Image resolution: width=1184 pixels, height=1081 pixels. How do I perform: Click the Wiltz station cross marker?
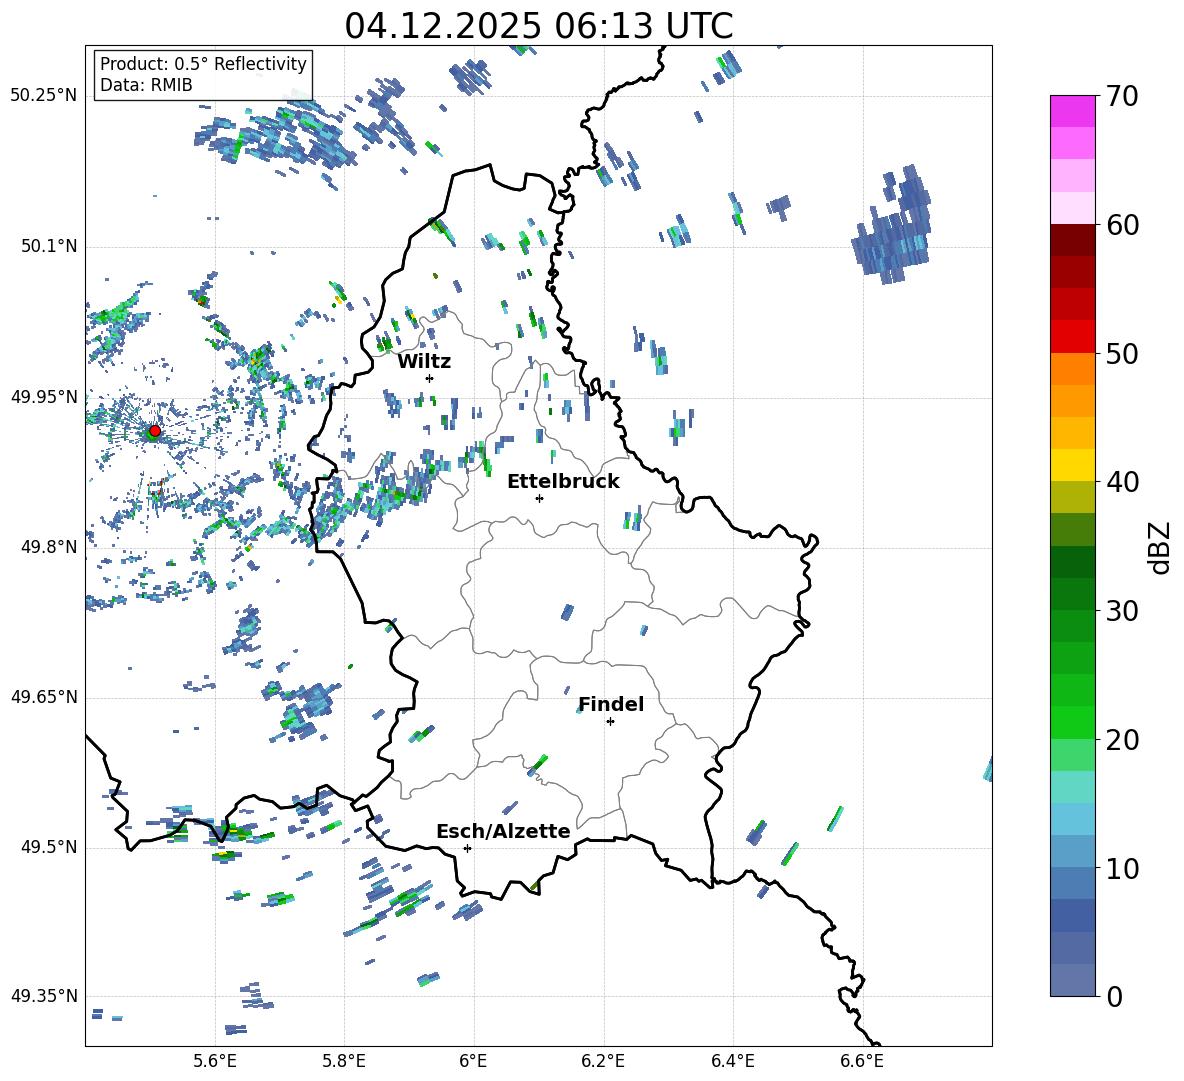pos(430,378)
